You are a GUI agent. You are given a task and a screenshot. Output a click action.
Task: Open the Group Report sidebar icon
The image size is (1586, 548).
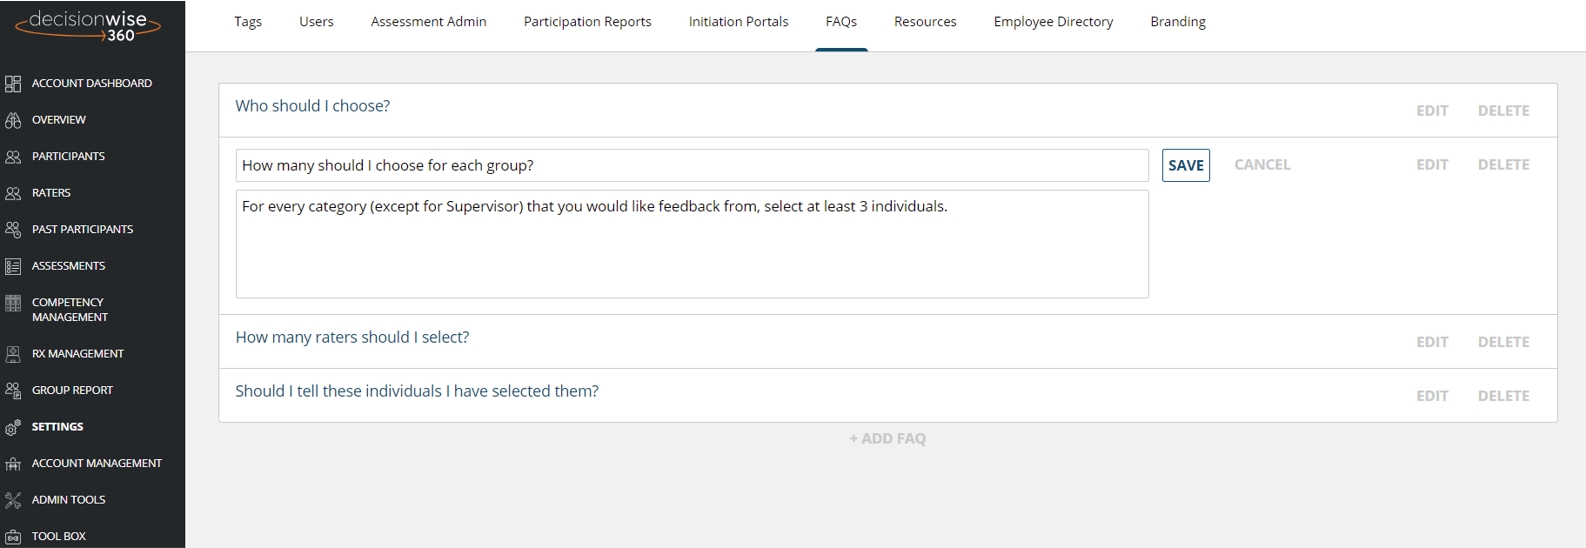(13, 391)
